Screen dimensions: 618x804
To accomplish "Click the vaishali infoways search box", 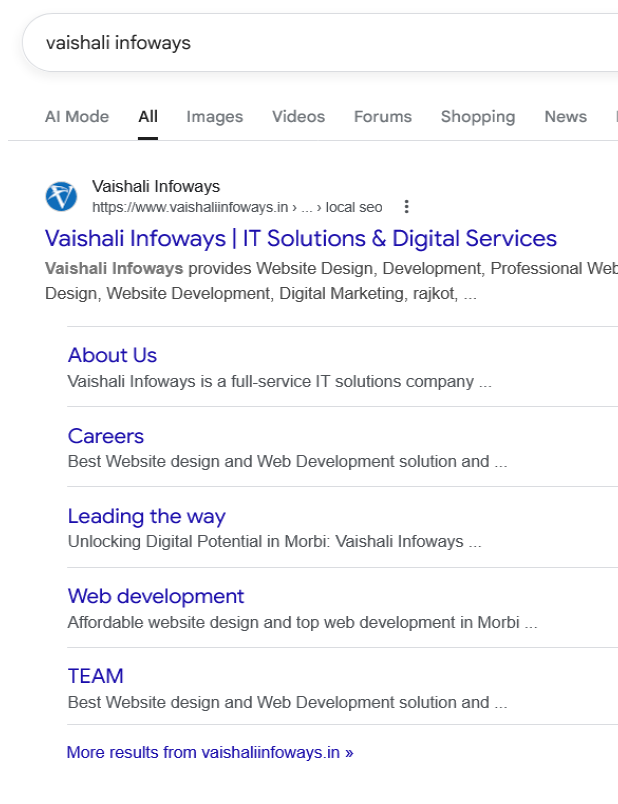I will point(300,43).
